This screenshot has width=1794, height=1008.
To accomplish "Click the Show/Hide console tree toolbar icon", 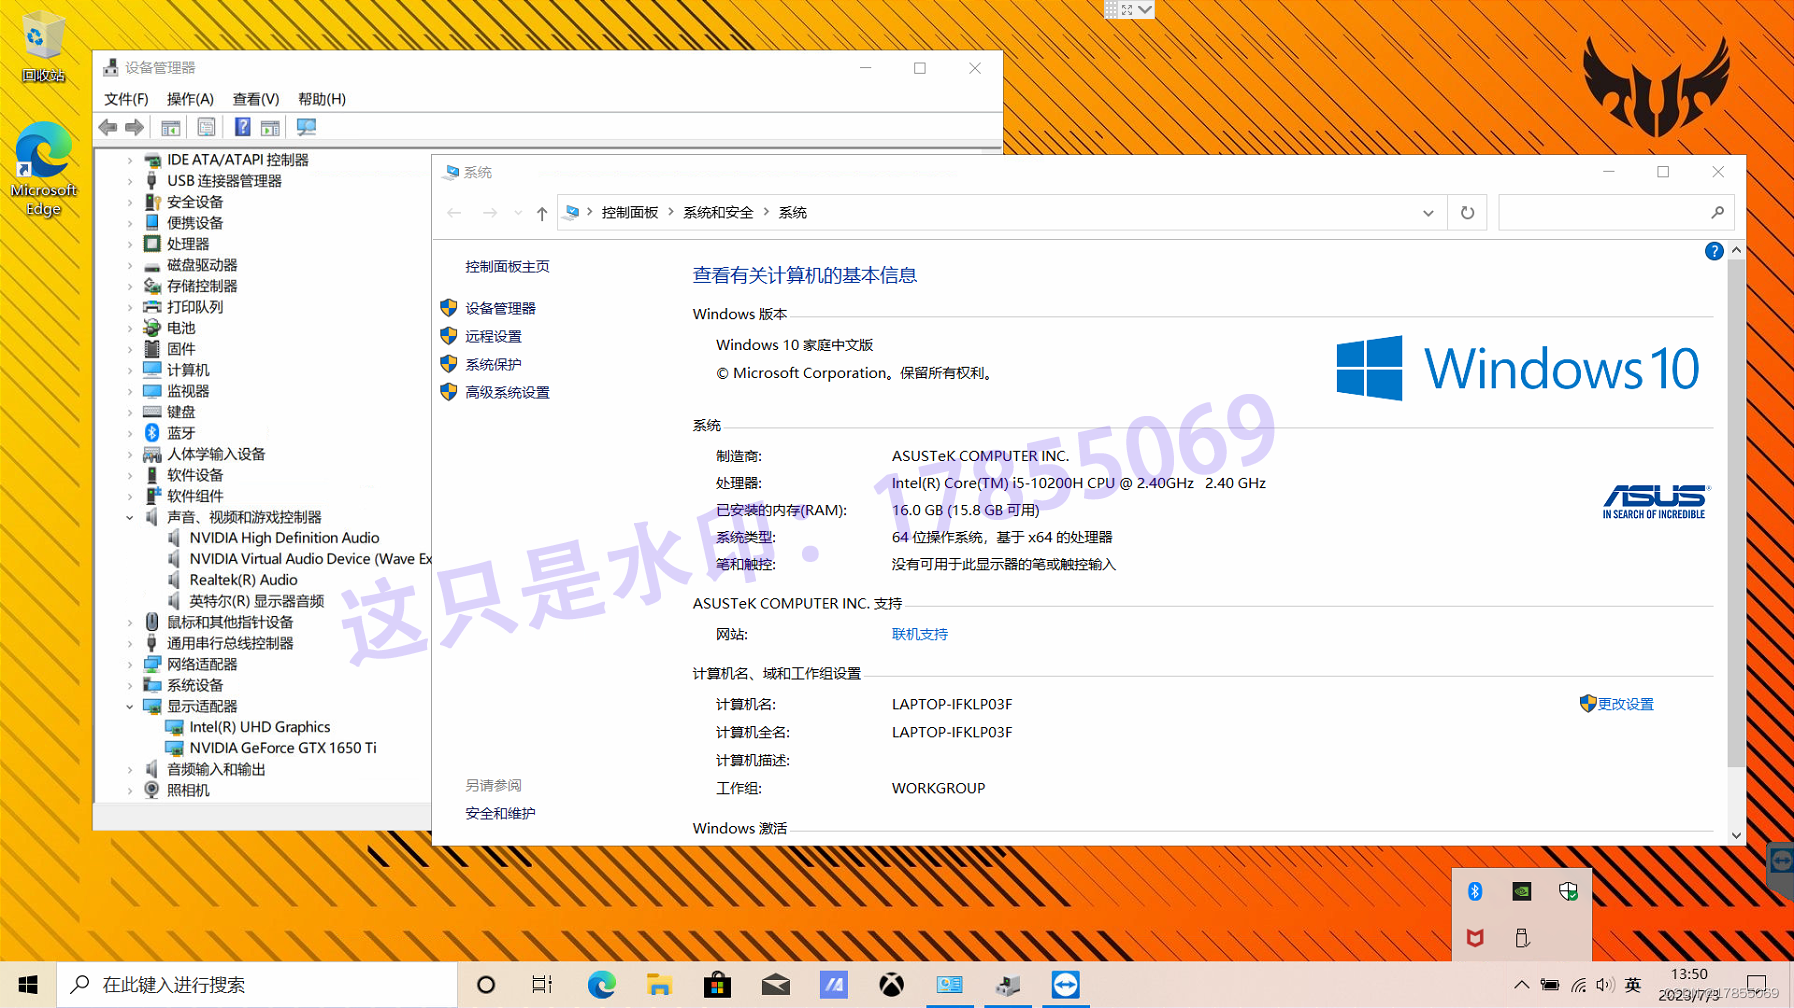I will pos(171,127).
